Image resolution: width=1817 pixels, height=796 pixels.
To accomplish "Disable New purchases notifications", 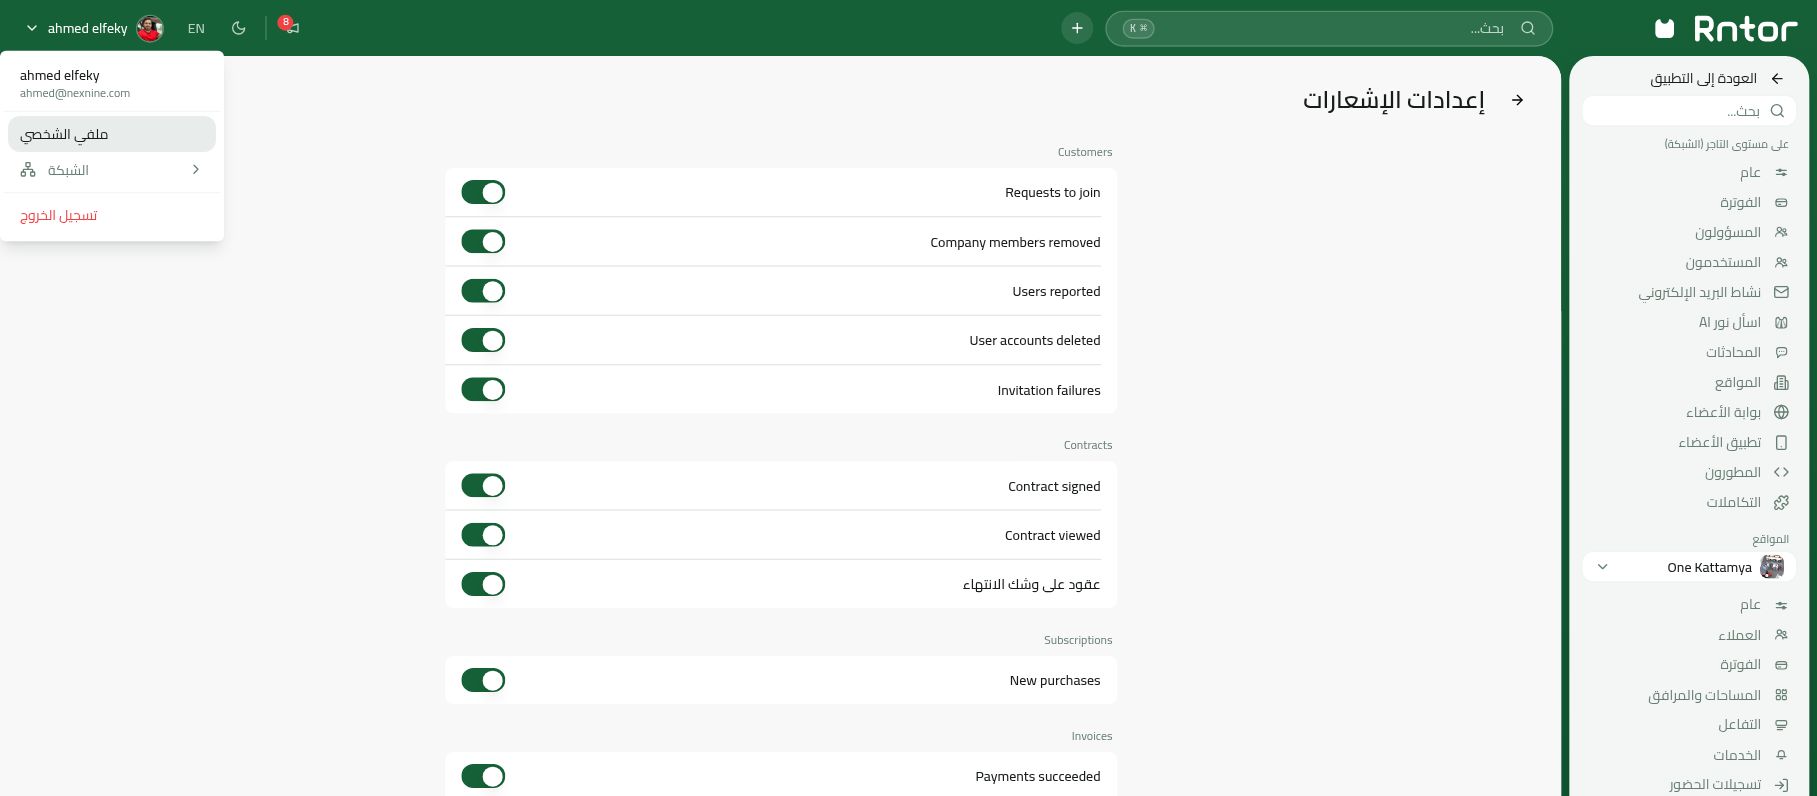I will (x=483, y=680).
